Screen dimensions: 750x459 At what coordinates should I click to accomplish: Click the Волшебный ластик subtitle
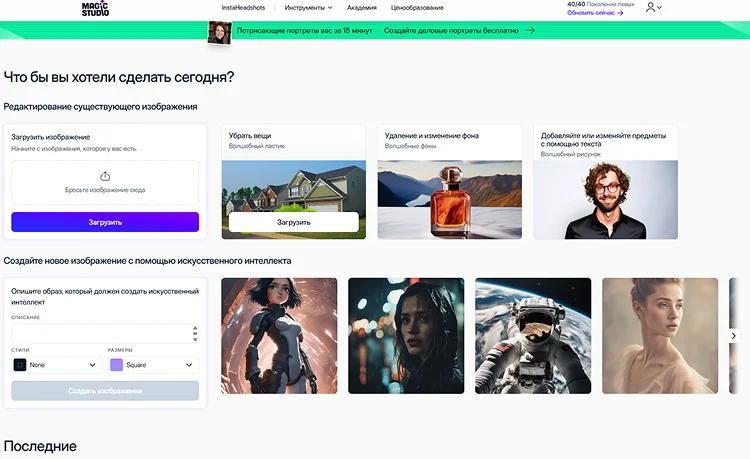[x=256, y=146]
